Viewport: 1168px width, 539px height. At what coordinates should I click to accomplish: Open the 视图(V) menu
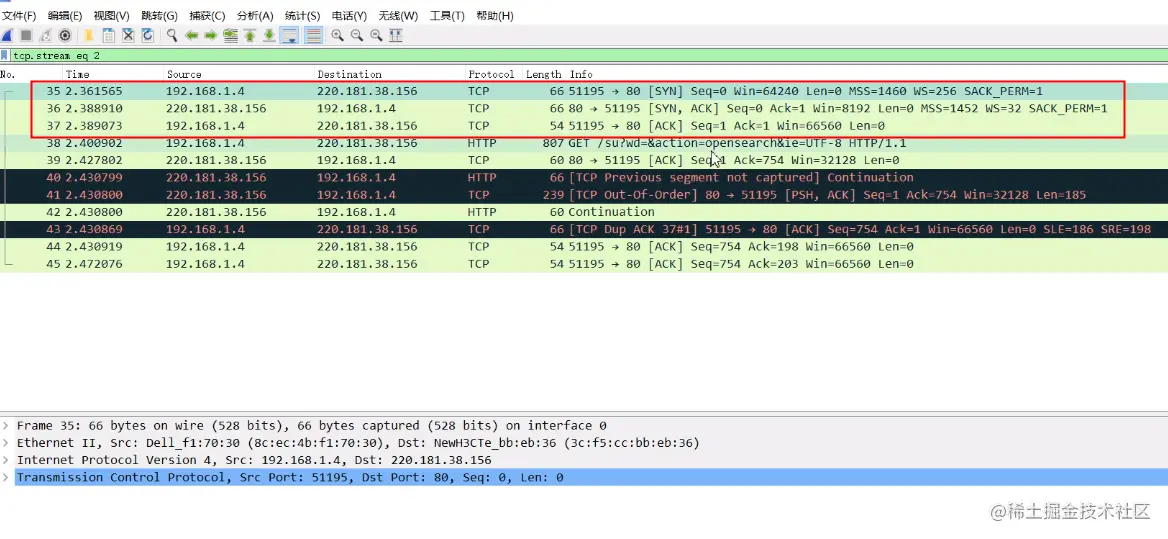(112, 16)
